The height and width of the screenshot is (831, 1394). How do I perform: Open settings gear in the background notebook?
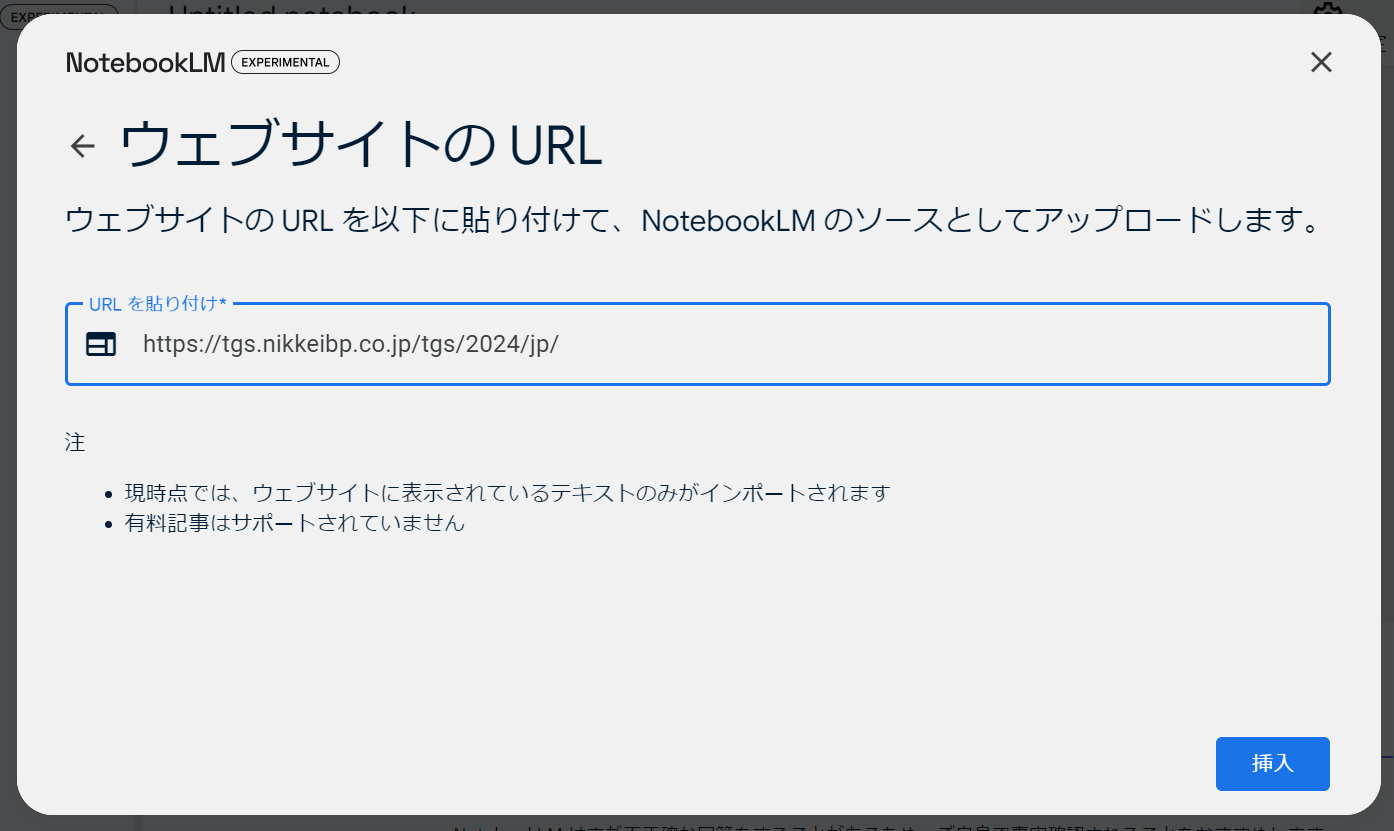pyautogui.click(x=1326, y=10)
